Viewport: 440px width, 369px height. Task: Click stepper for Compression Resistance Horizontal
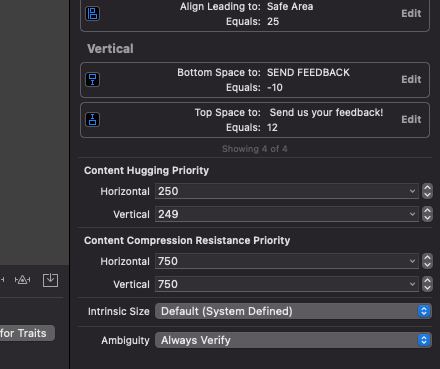(x=427, y=261)
